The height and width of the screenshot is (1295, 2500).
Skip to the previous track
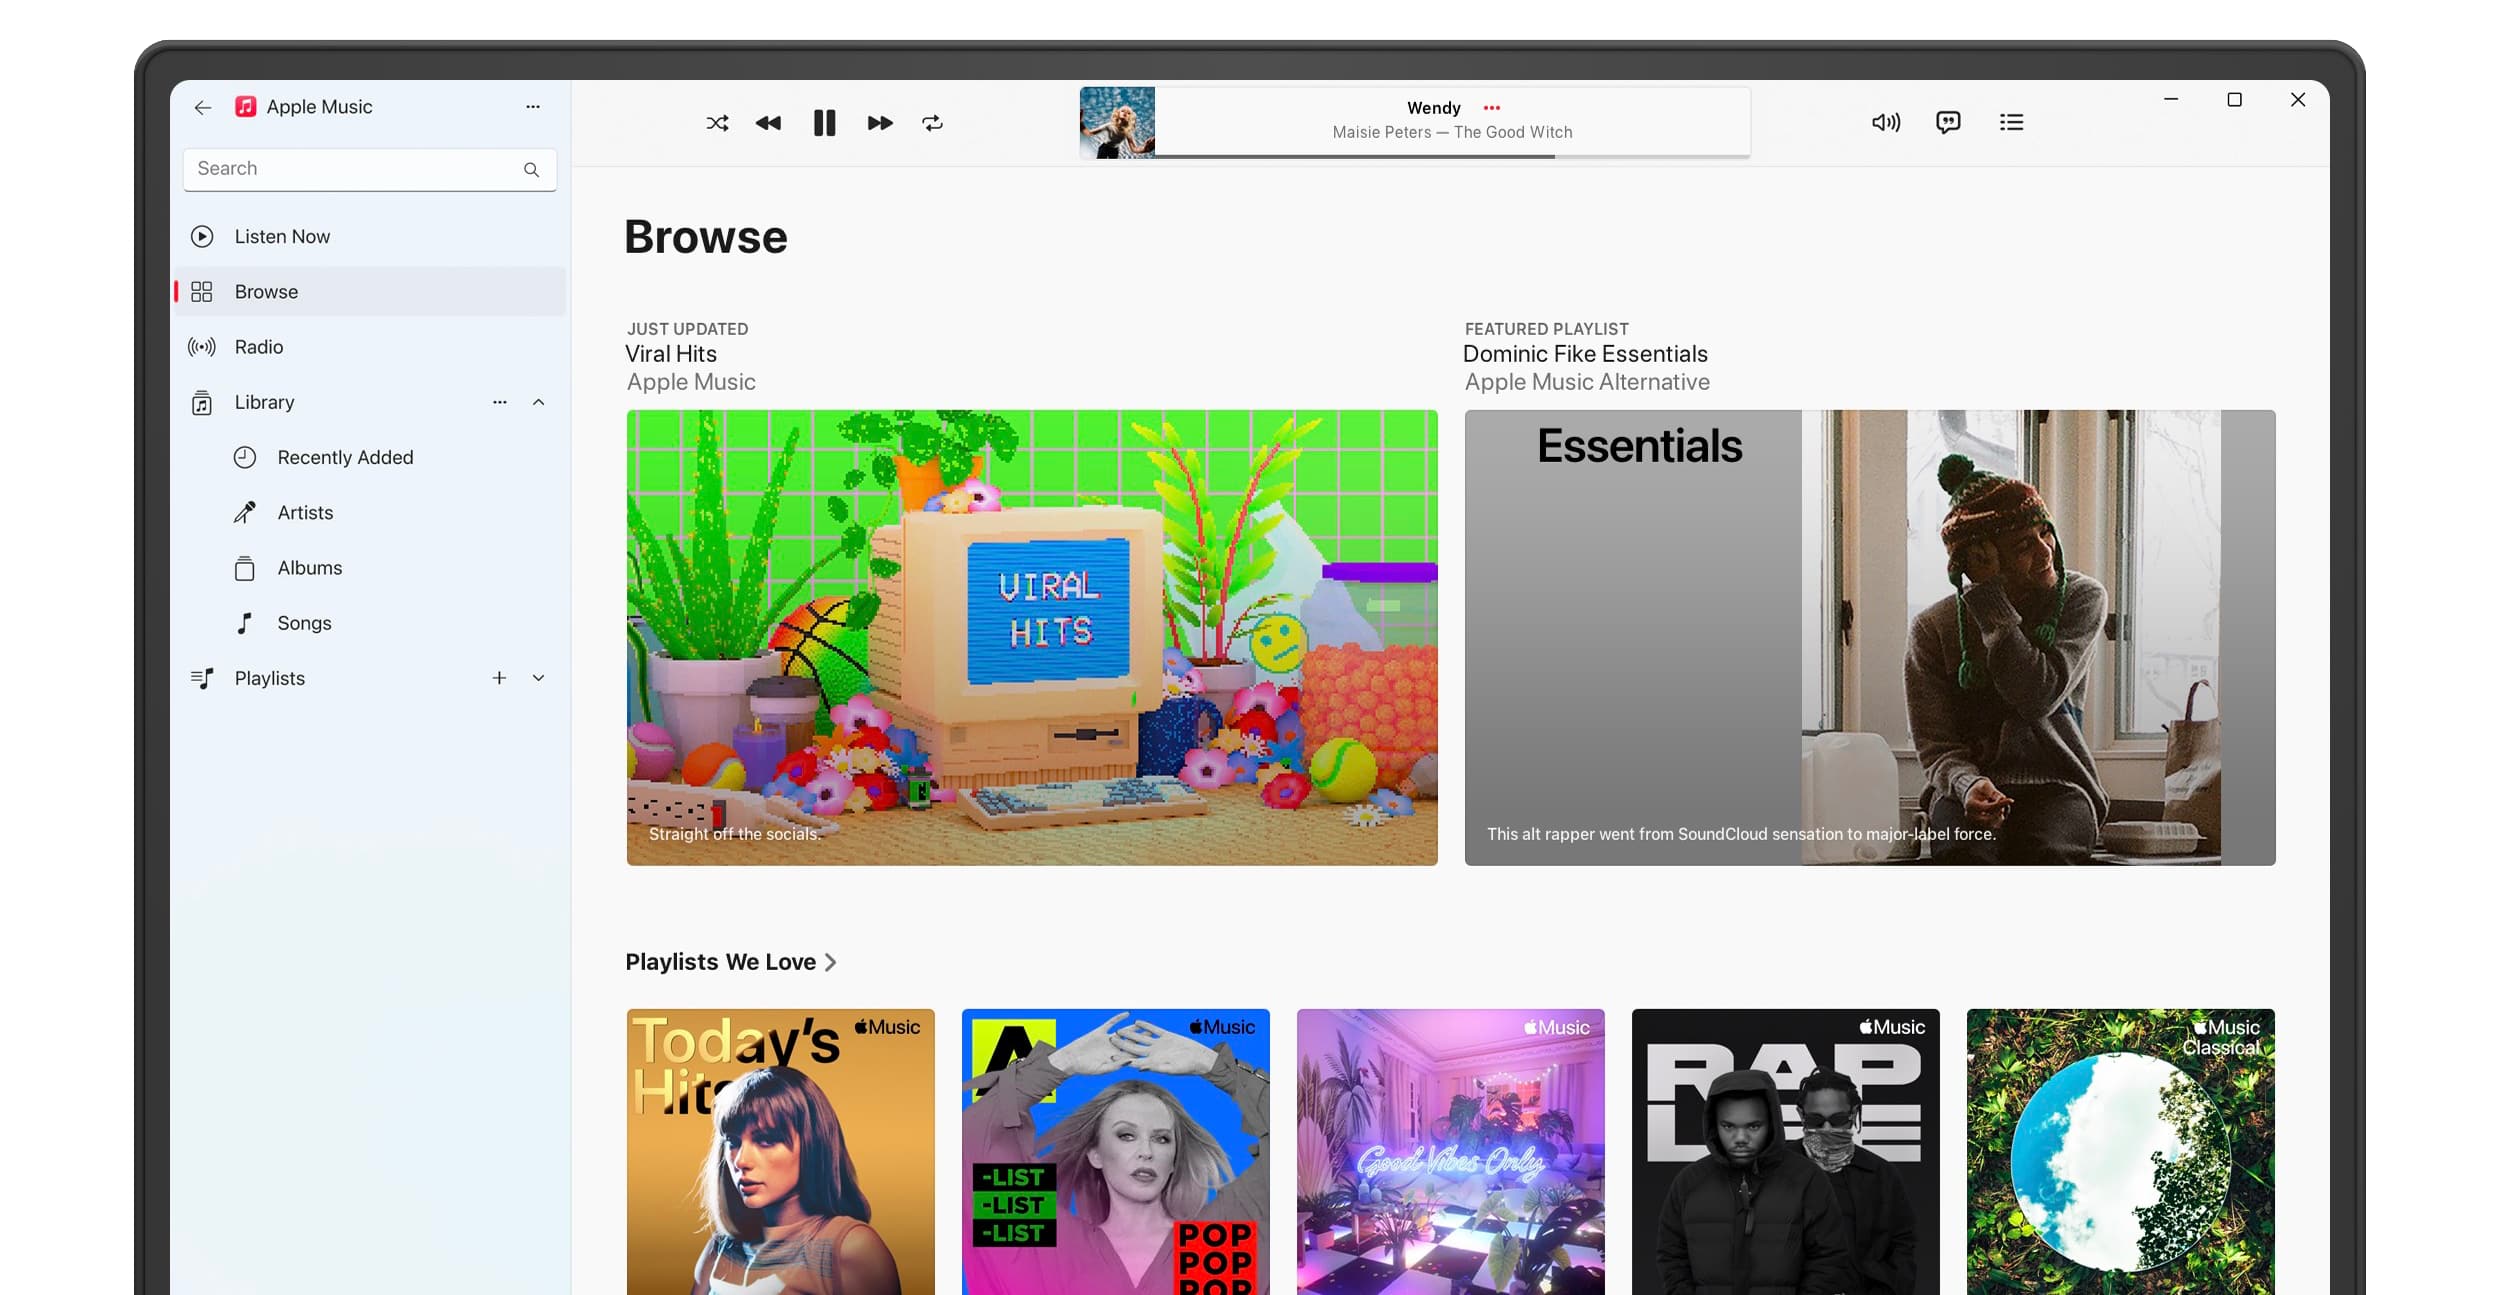click(768, 123)
